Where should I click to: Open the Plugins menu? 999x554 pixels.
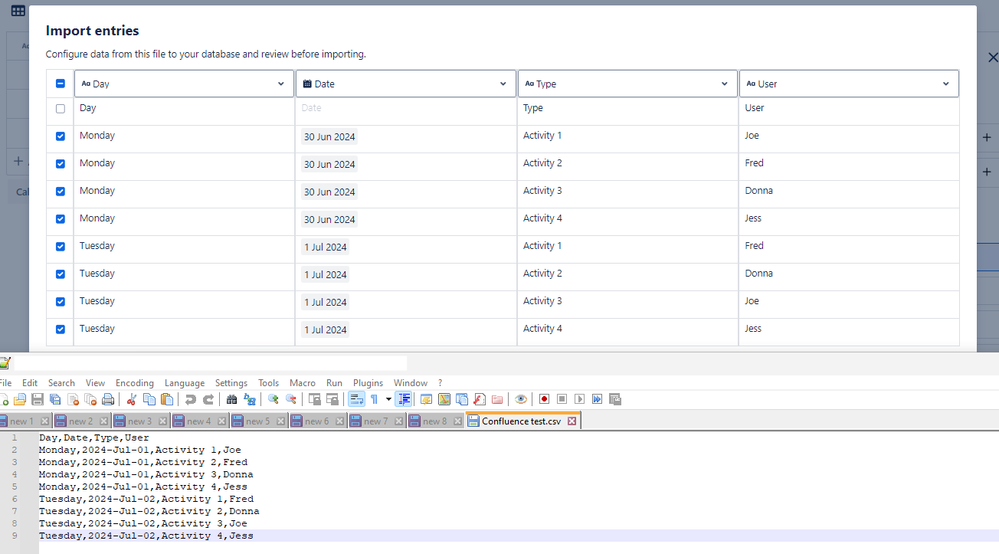[368, 383]
